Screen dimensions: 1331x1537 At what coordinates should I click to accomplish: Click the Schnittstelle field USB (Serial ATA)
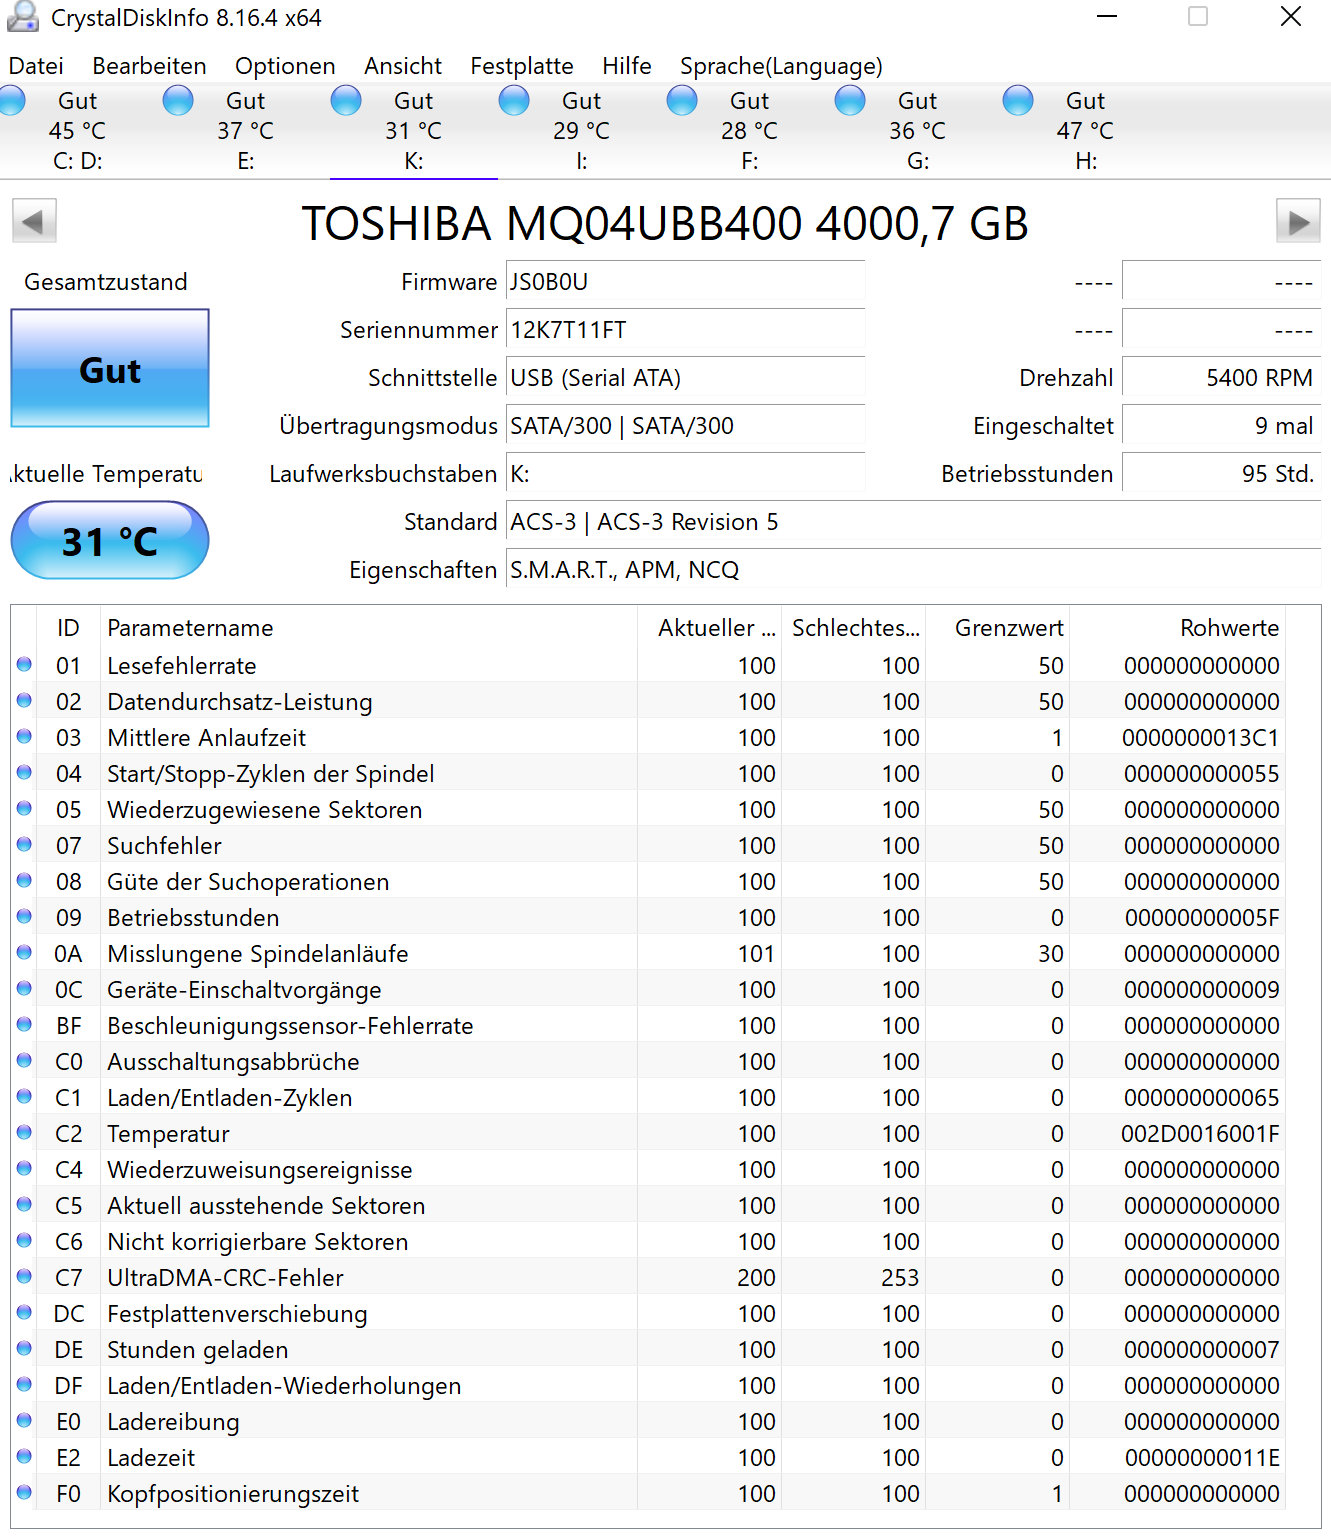click(x=685, y=379)
